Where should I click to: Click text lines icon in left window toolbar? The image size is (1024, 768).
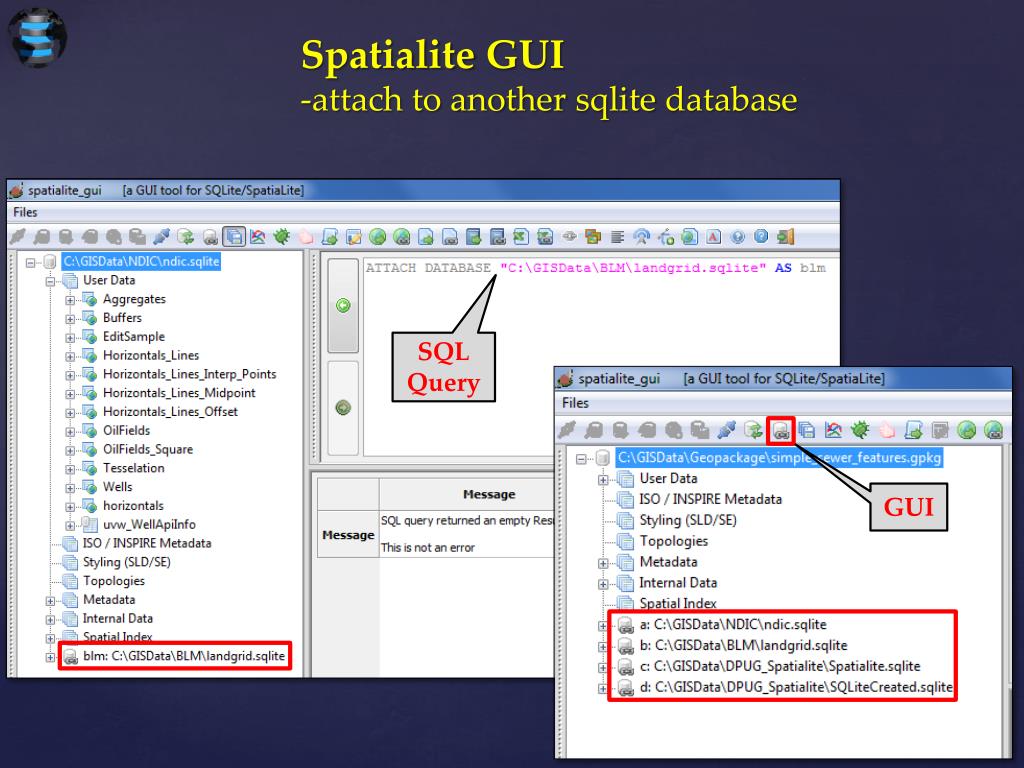(x=617, y=236)
